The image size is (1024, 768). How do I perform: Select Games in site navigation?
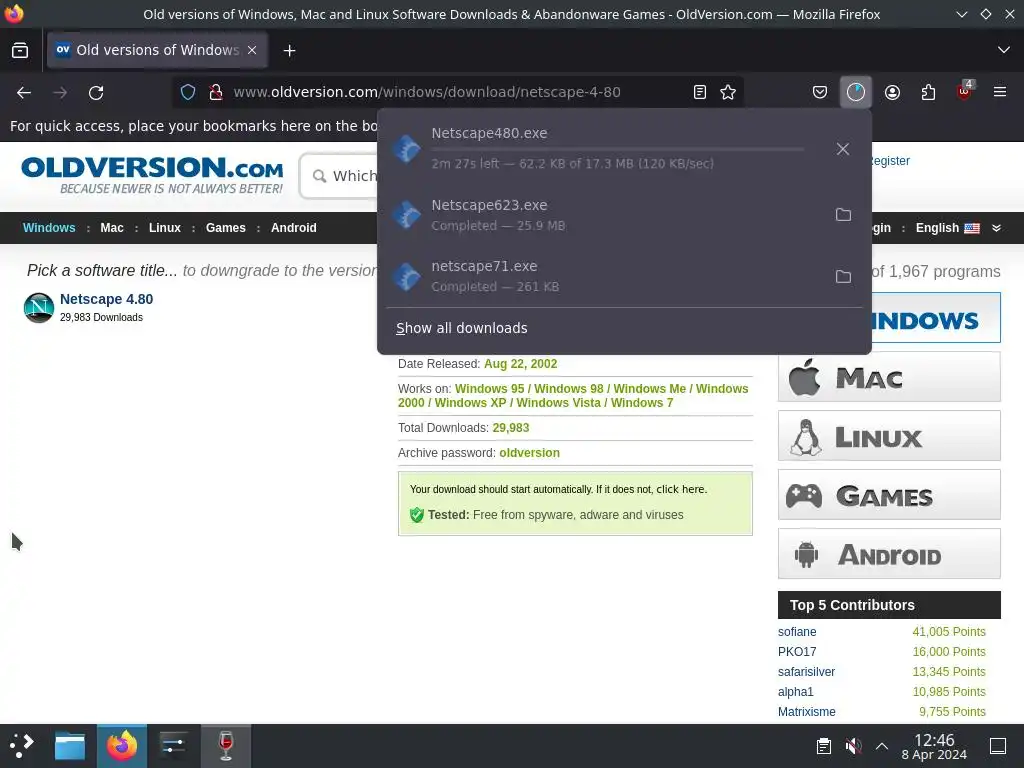[225, 228]
